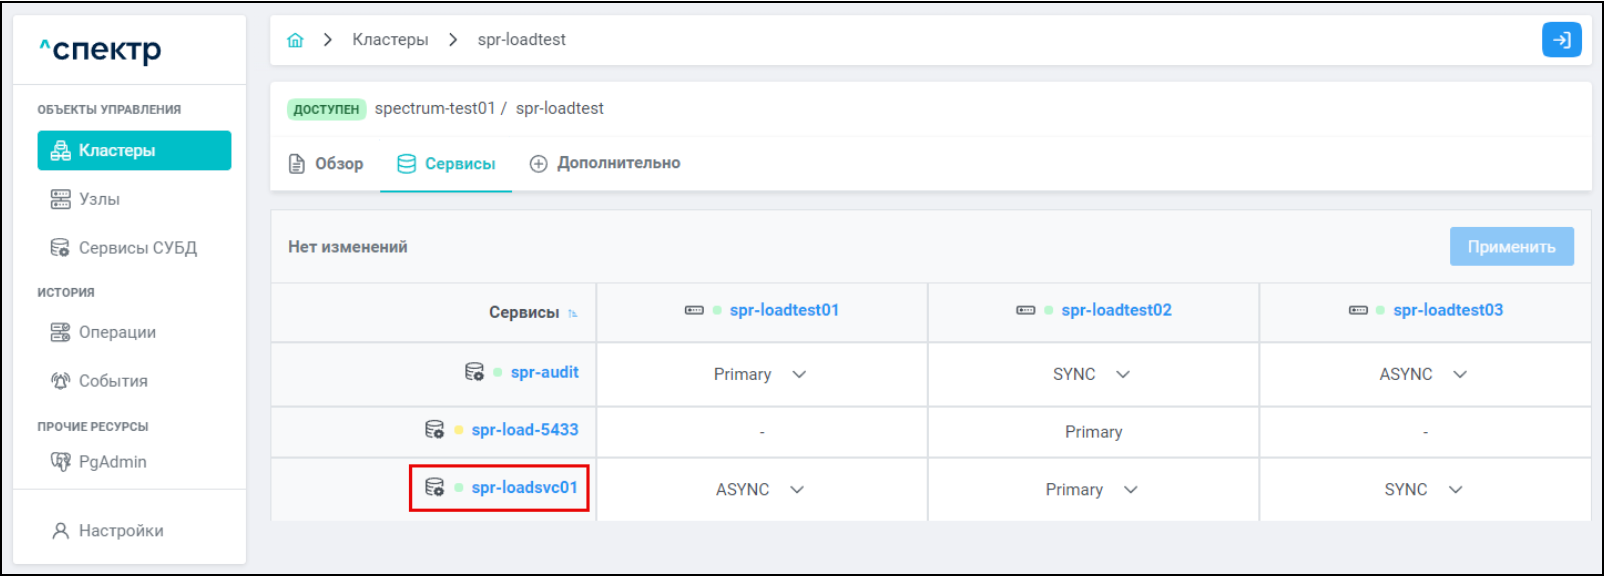Go to Узлы in the sidebar

tap(99, 199)
